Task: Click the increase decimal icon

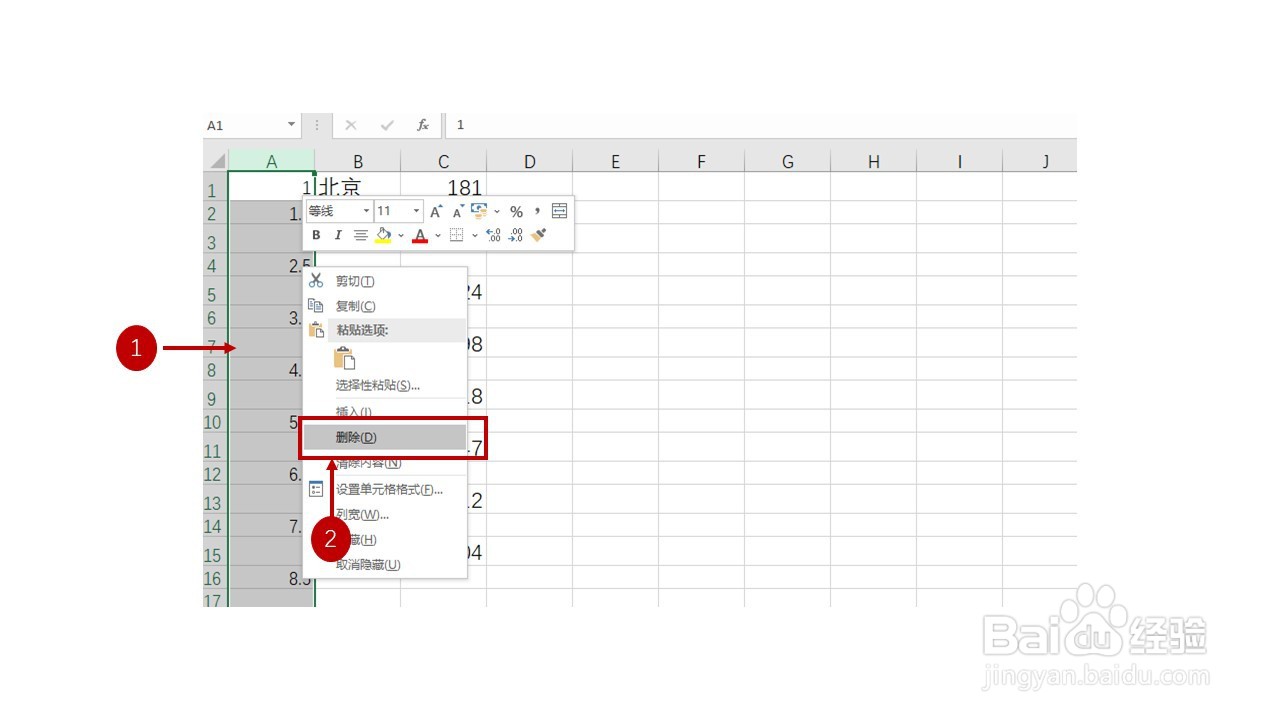Action: point(493,235)
